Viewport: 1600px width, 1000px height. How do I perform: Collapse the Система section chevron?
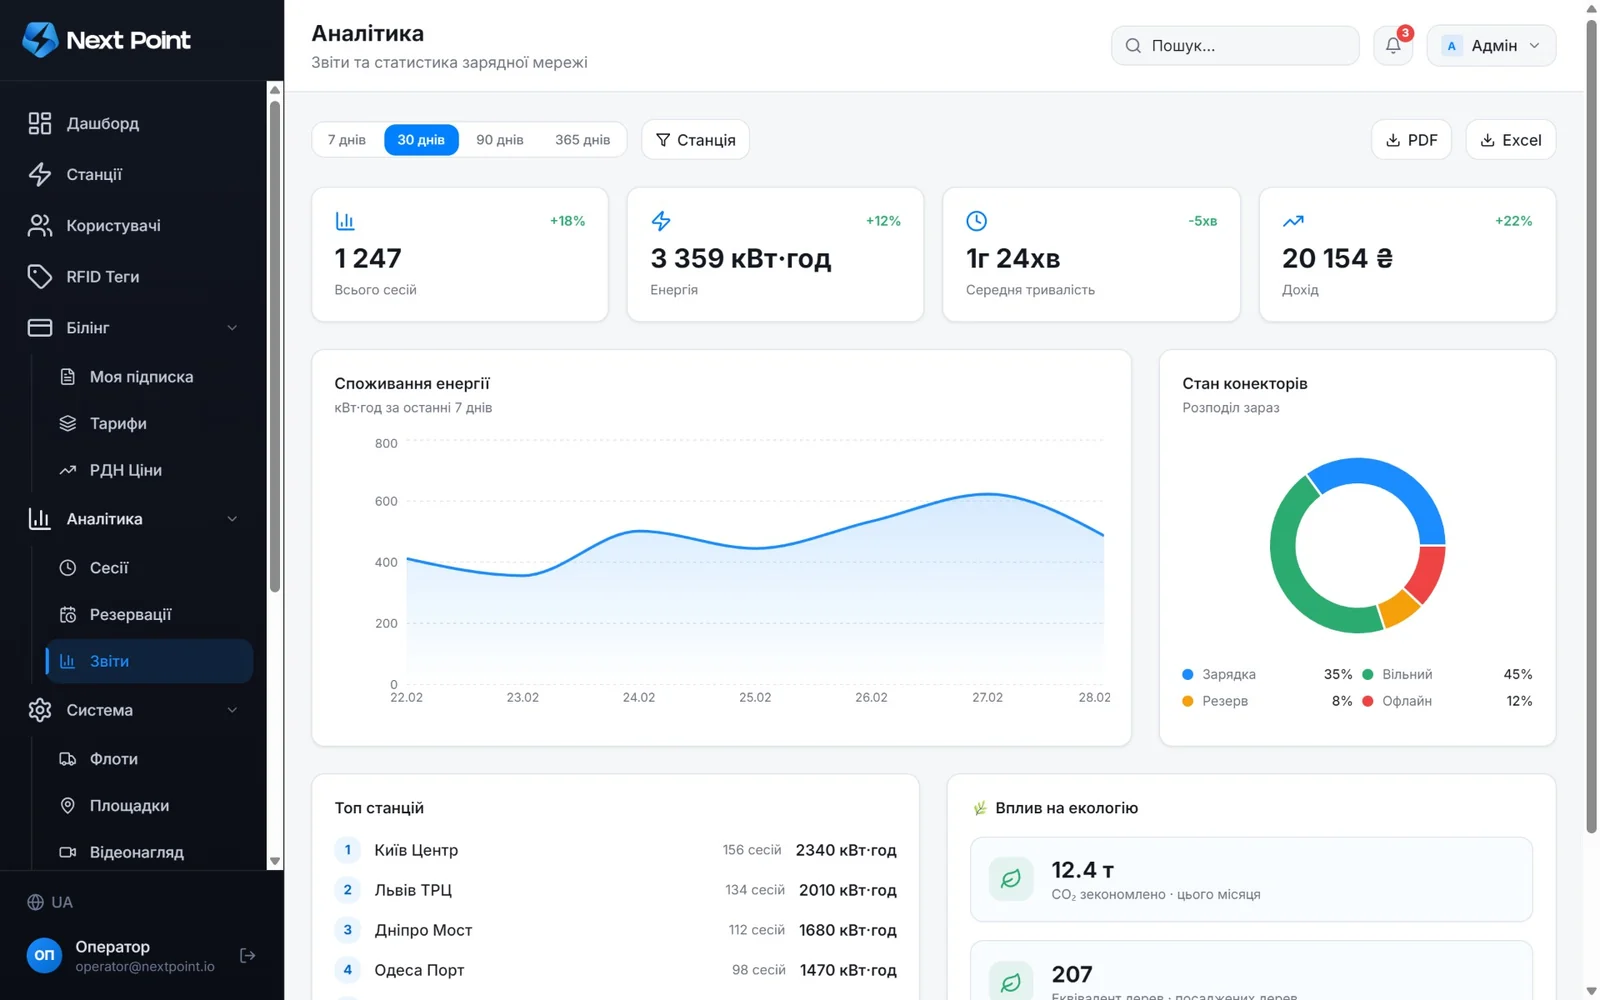tap(232, 710)
